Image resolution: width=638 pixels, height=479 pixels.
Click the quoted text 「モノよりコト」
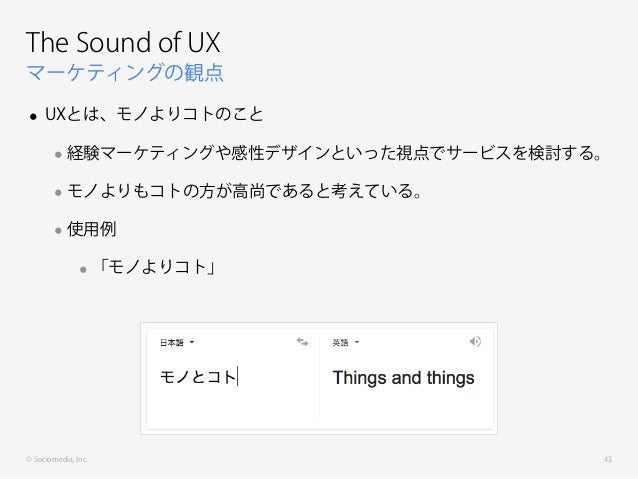tap(157, 267)
